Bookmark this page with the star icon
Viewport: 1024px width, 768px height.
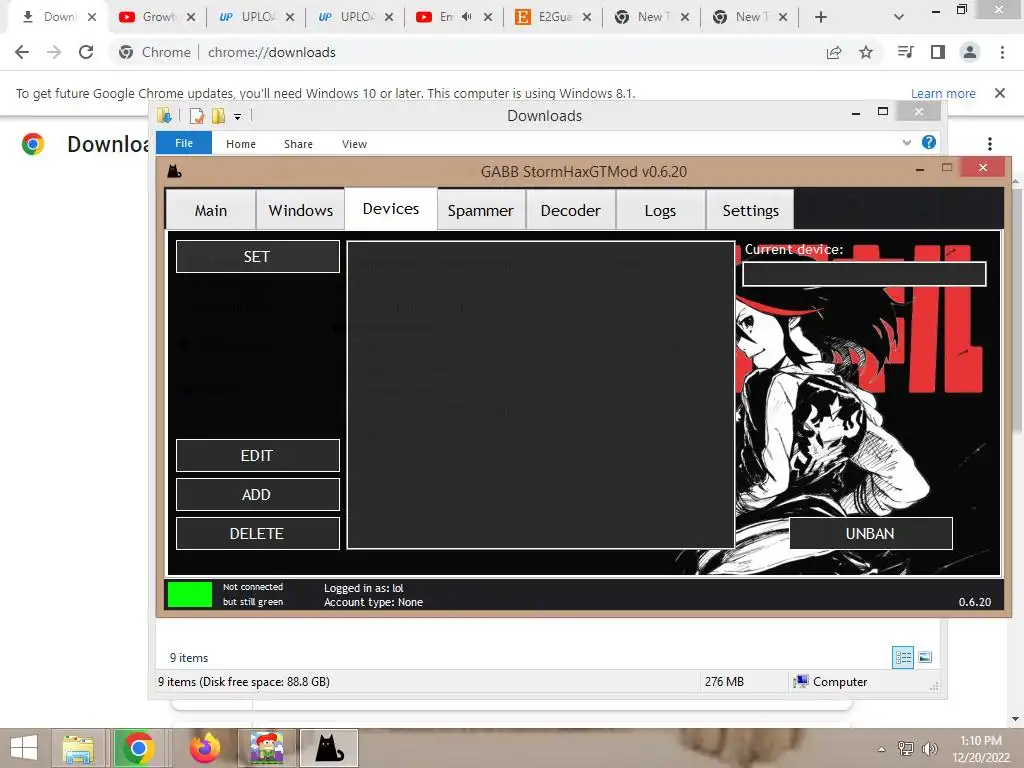(866, 52)
